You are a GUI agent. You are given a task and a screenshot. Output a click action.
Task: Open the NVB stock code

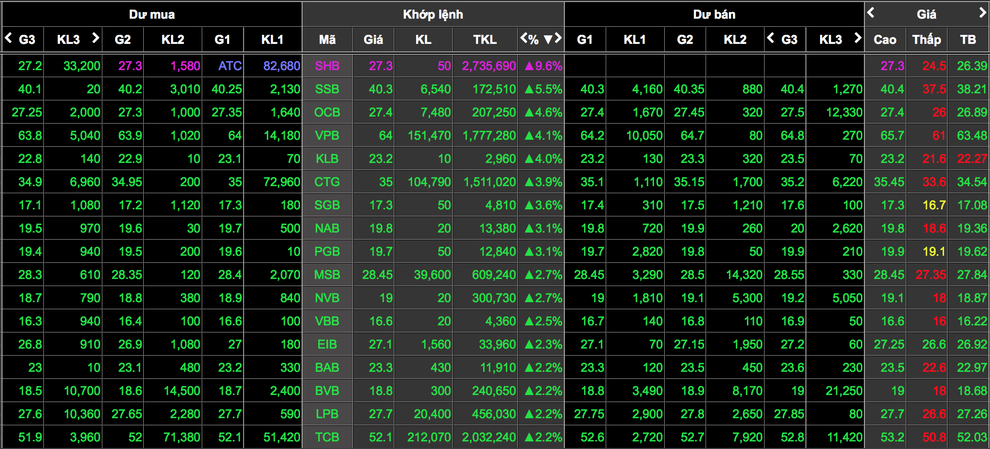(328, 299)
